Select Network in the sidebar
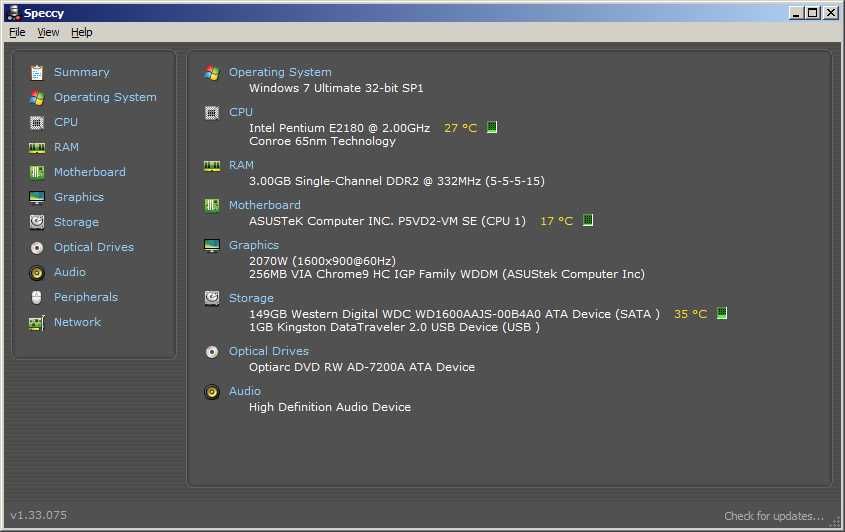Screen dimensions: 845x532 pos(77,322)
